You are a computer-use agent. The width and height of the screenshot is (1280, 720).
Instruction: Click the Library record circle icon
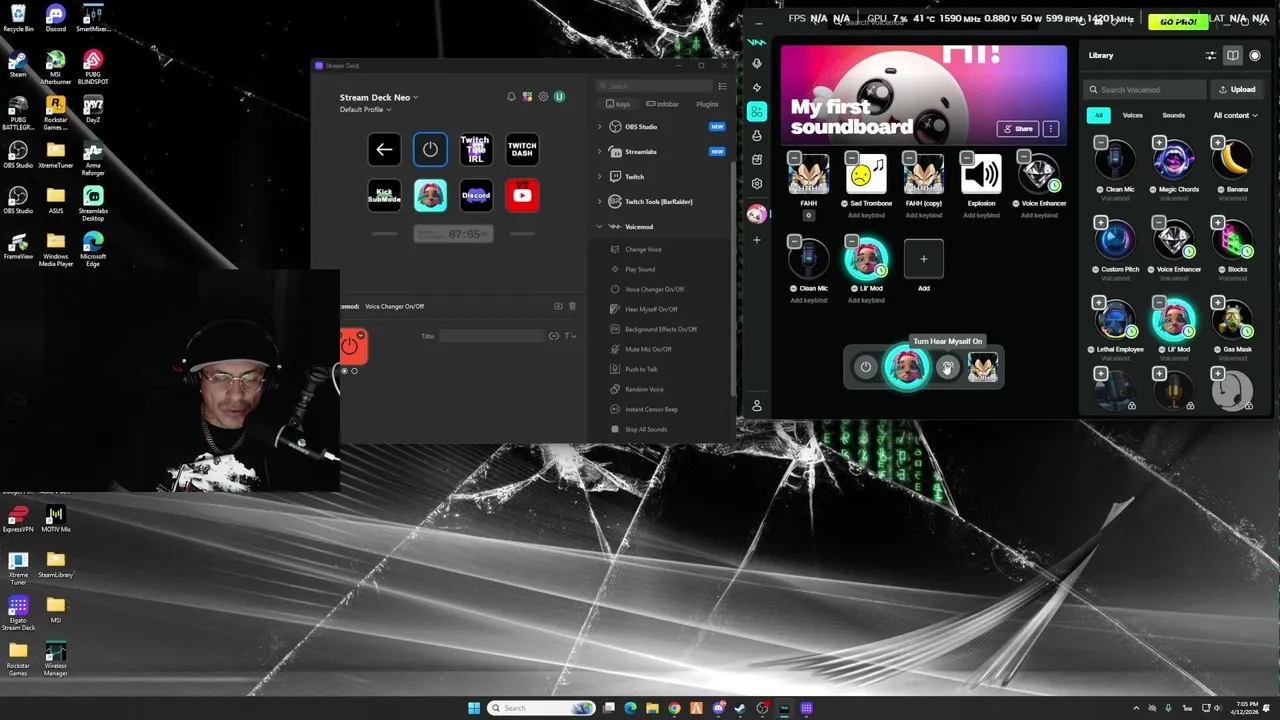click(x=1255, y=56)
